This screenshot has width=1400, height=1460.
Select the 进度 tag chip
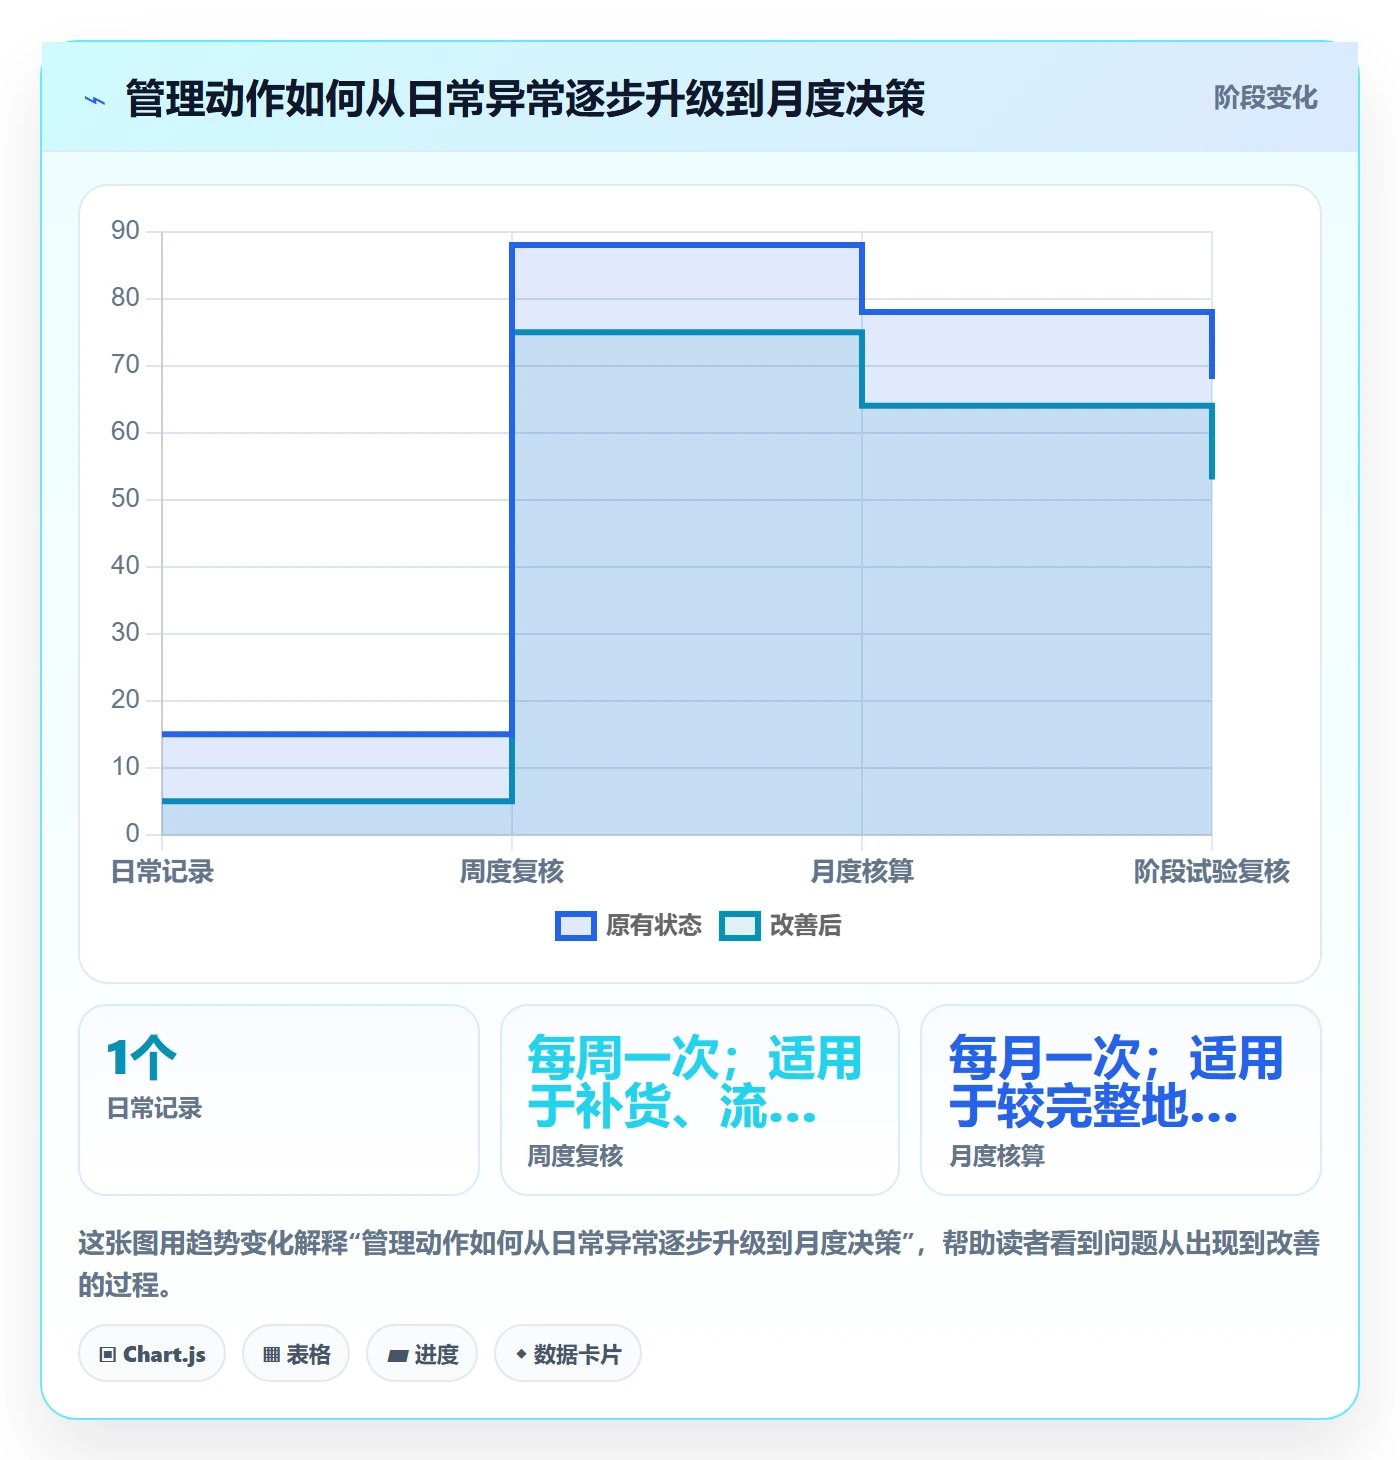[422, 1354]
